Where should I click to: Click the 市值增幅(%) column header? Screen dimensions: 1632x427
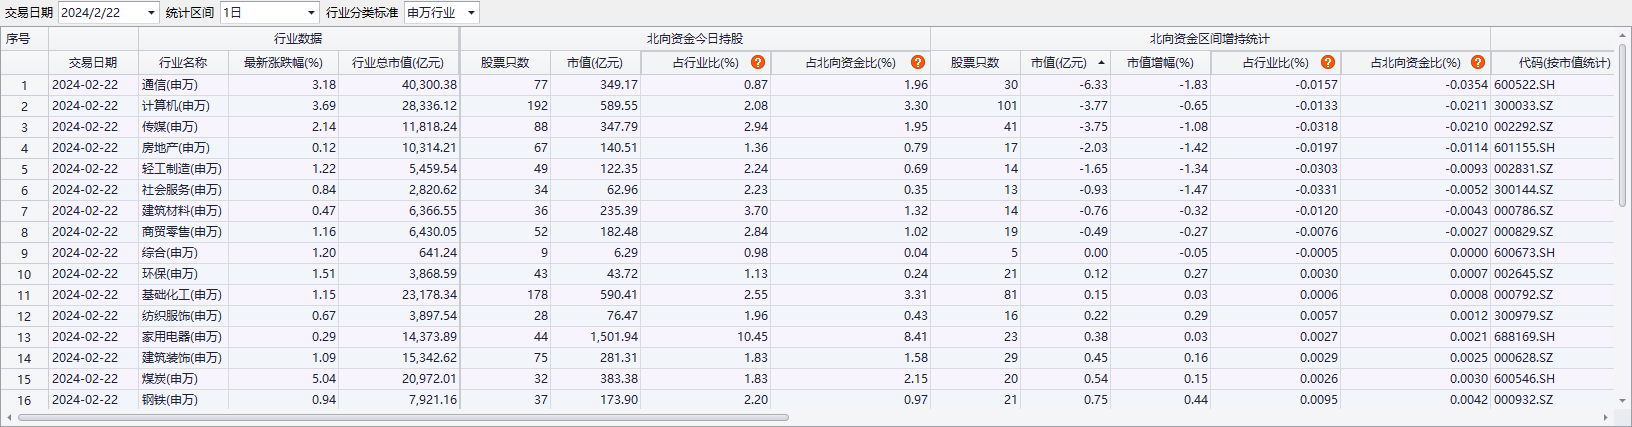pos(1160,63)
